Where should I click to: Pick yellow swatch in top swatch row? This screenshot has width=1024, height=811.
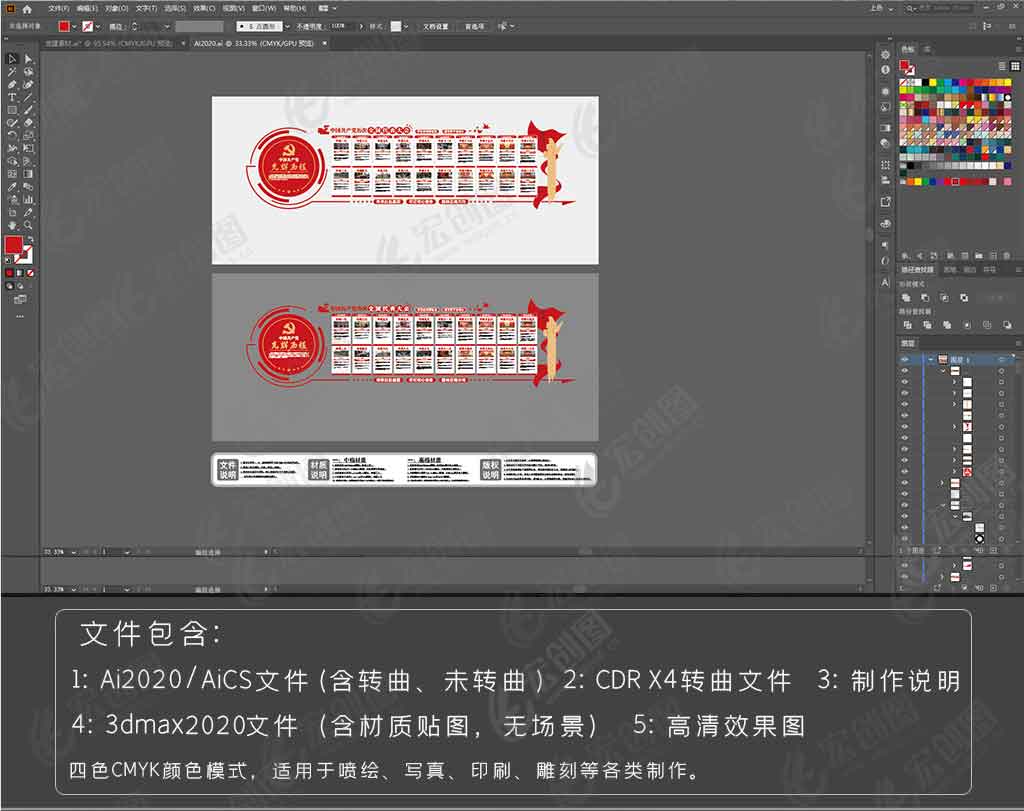933,82
